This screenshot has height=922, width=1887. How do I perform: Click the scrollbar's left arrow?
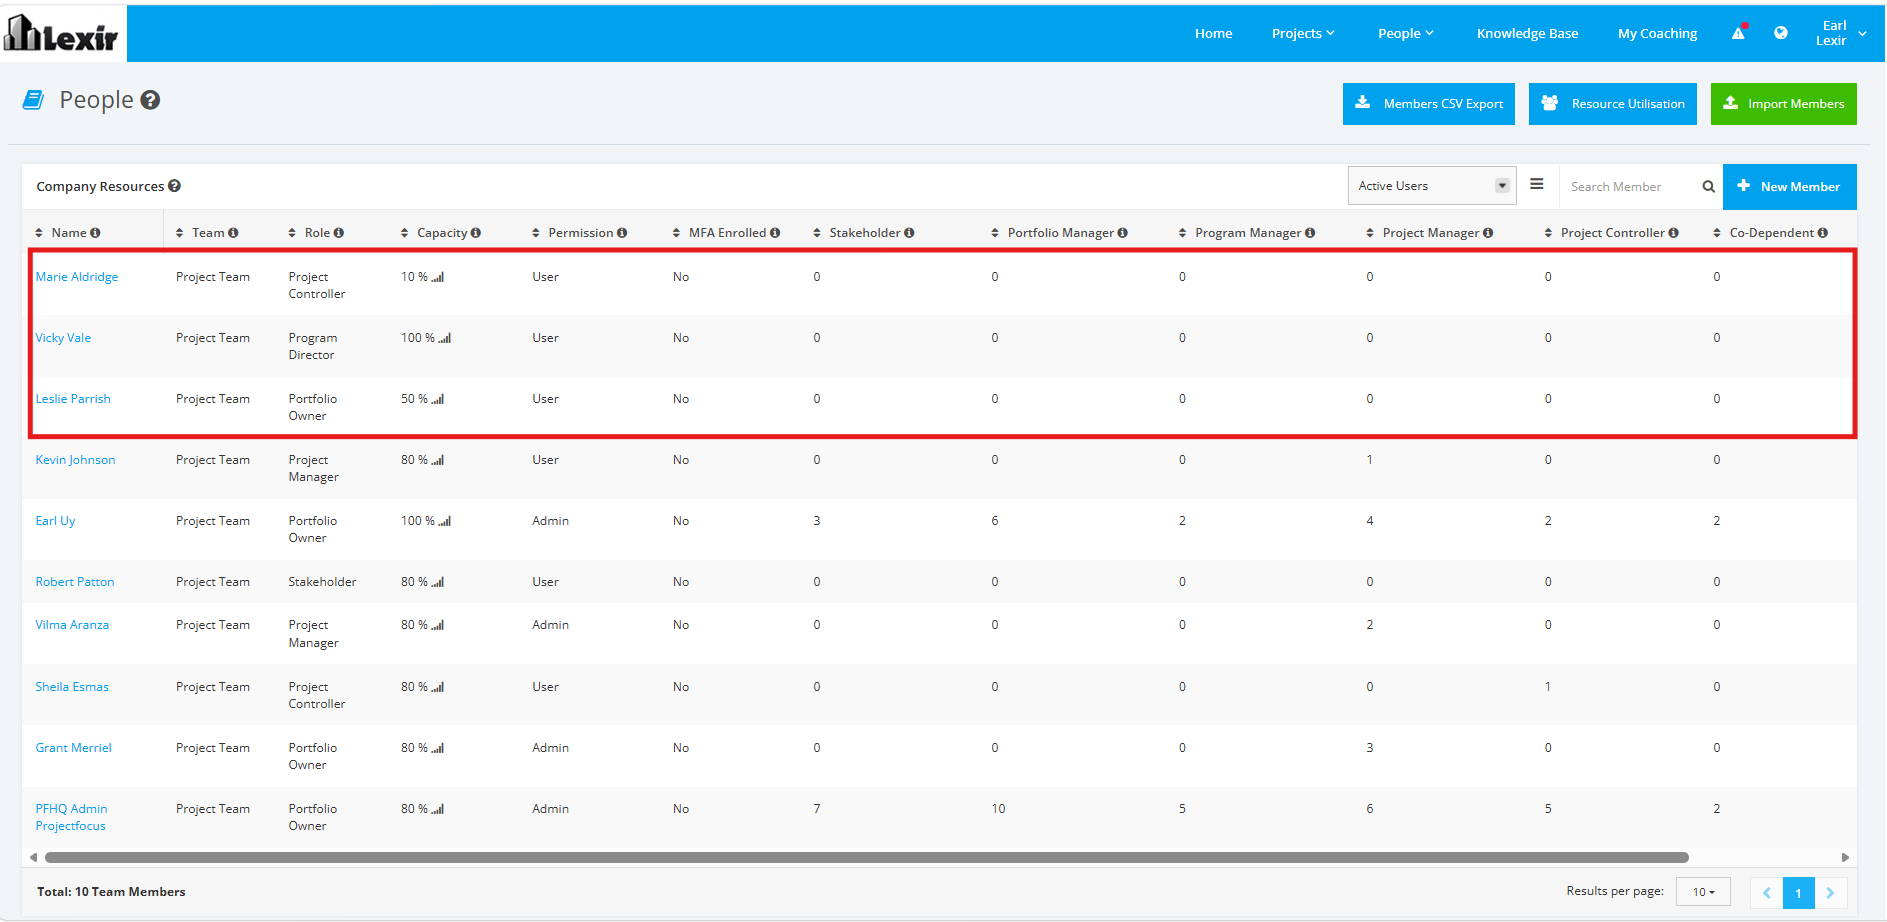33,857
